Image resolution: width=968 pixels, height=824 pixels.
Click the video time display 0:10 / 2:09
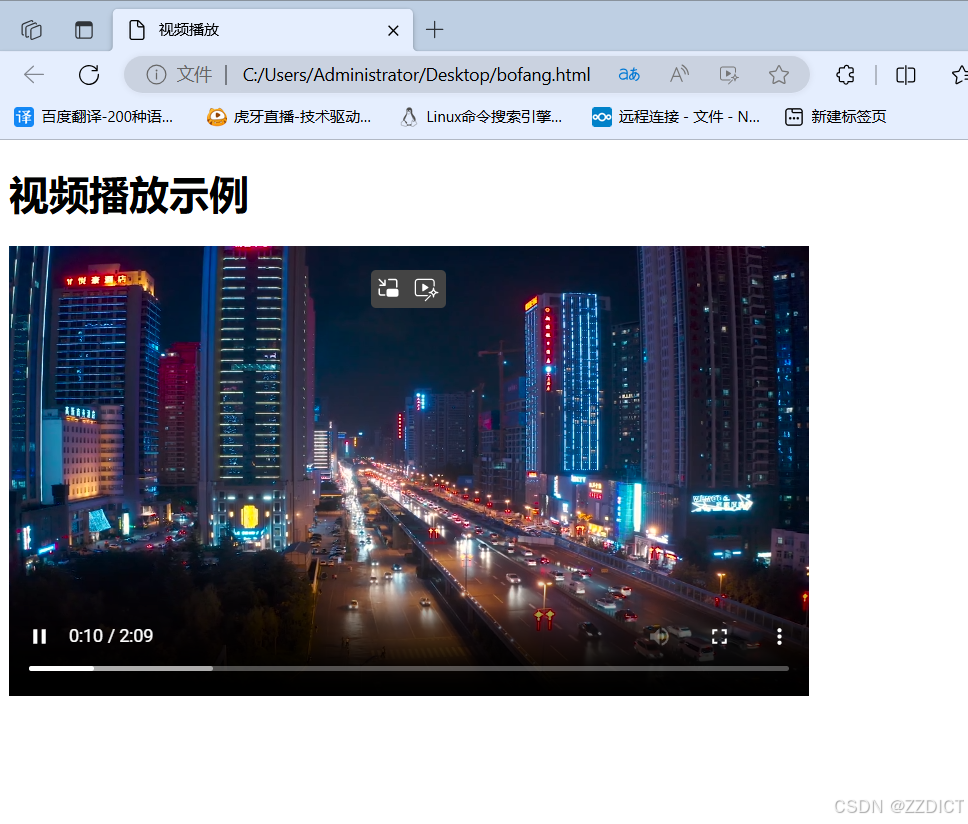(x=111, y=636)
